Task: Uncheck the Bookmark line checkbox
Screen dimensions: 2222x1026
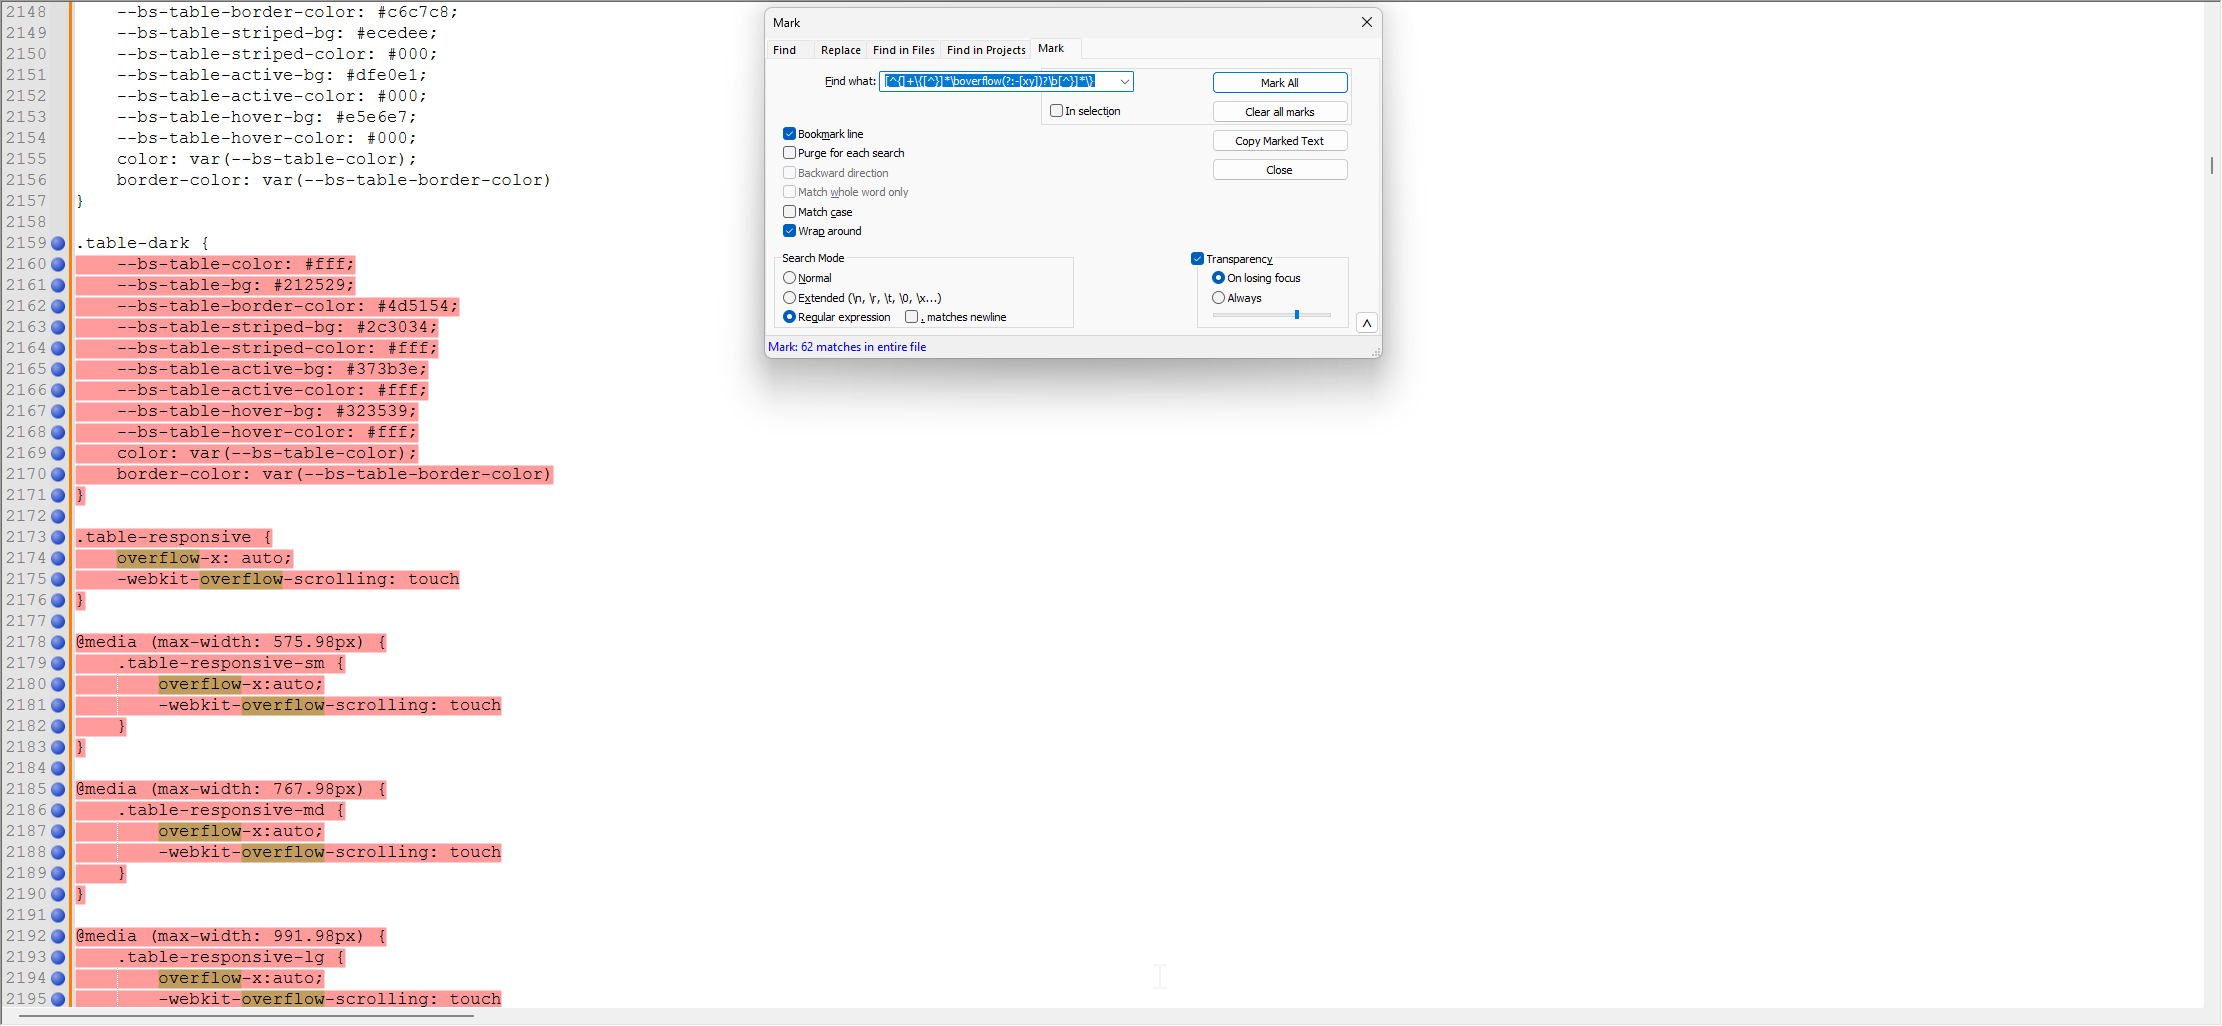Action: pyautogui.click(x=789, y=134)
